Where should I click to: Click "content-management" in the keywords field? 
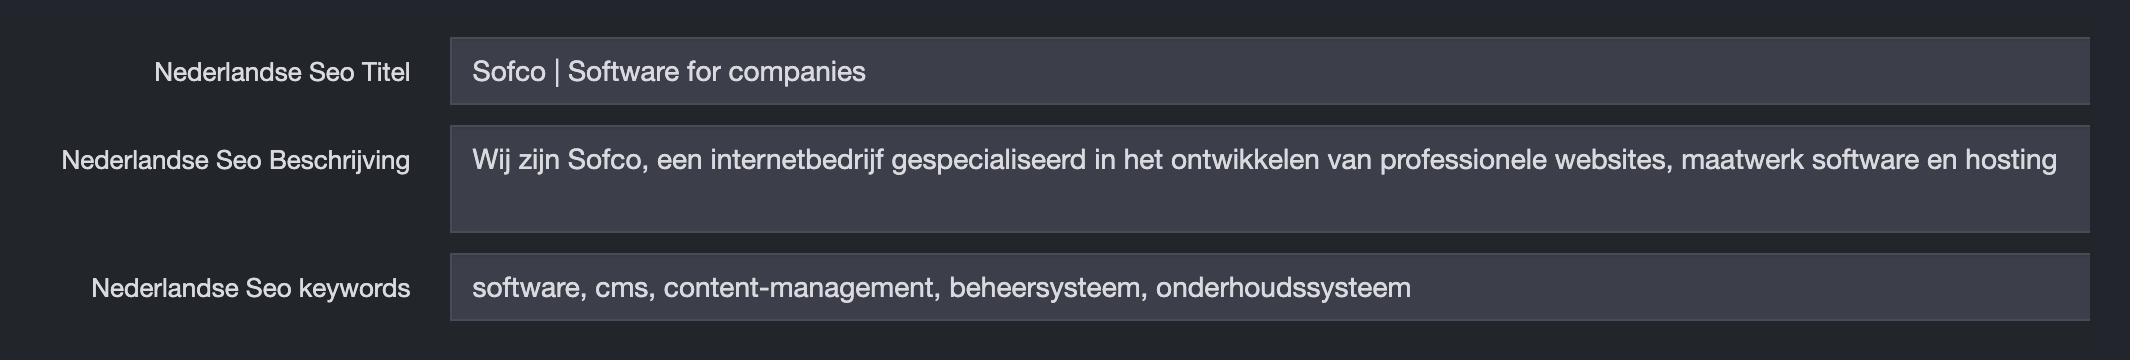(801, 288)
